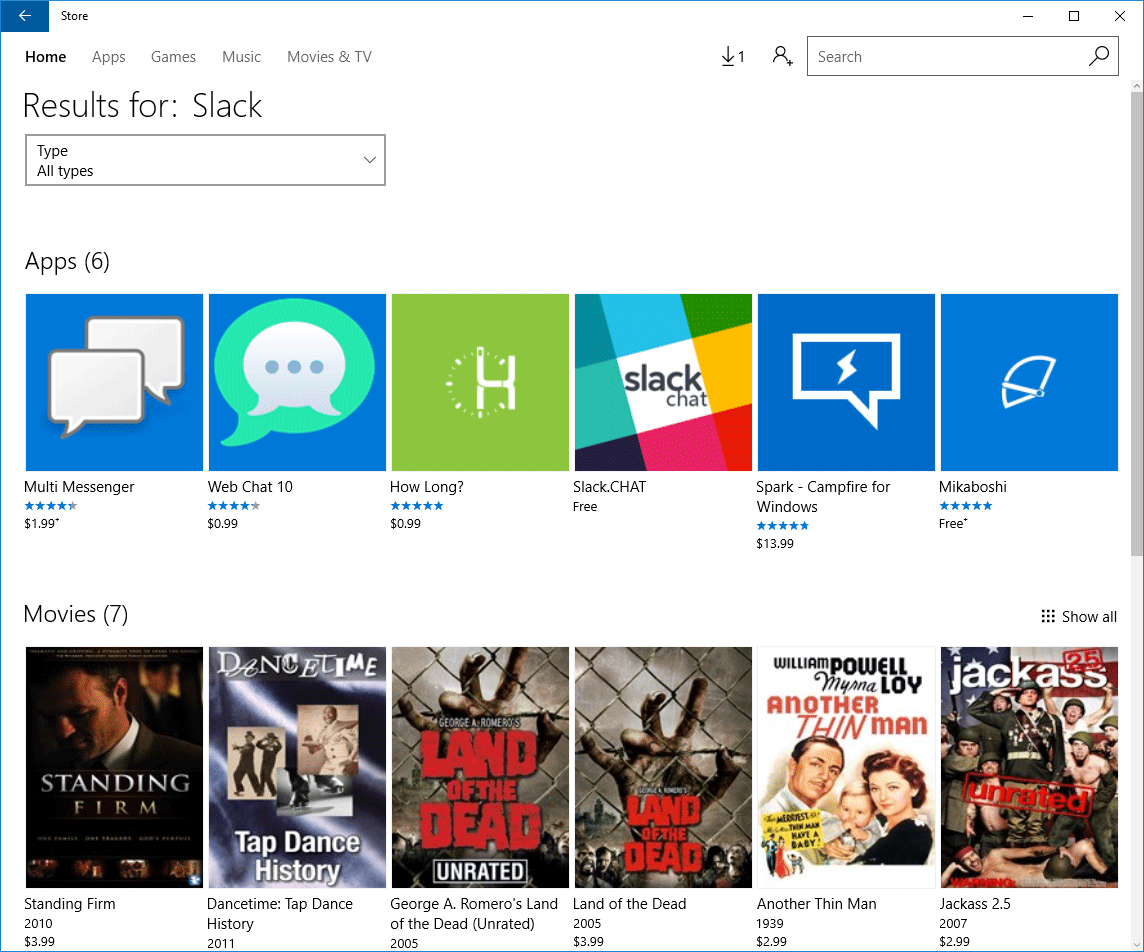Screen dimensions: 1144x952
Task: Open the 2005 Land of the Dead poster
Action: point(663,767)
